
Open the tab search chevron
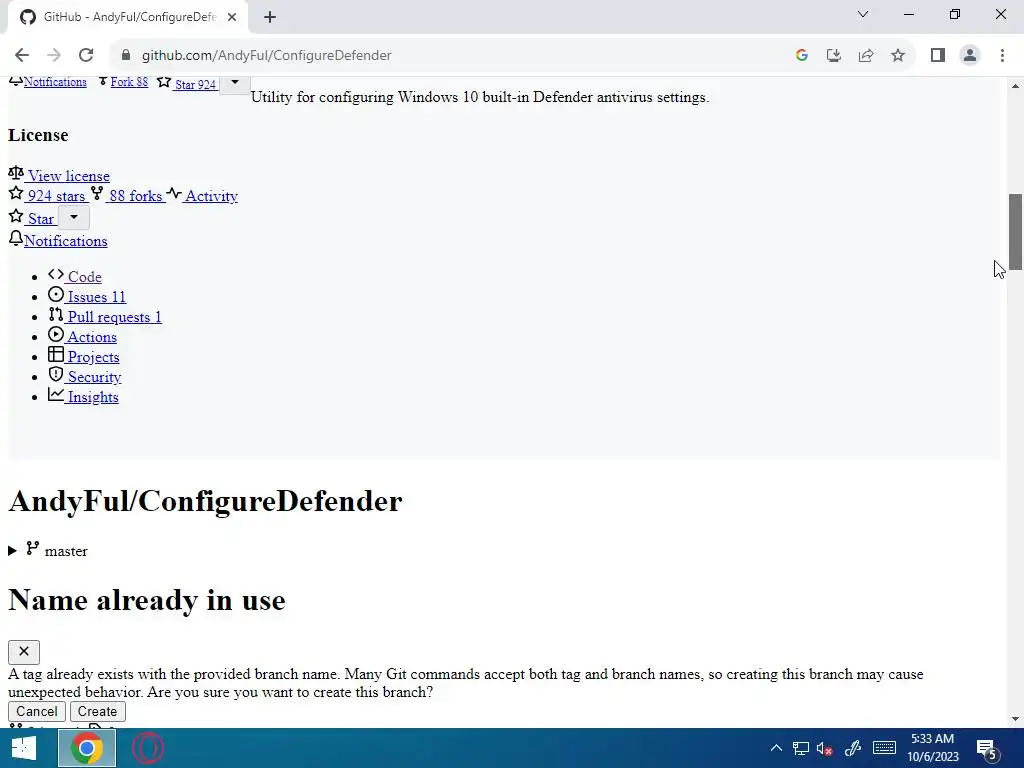click(x=863, y=14)
